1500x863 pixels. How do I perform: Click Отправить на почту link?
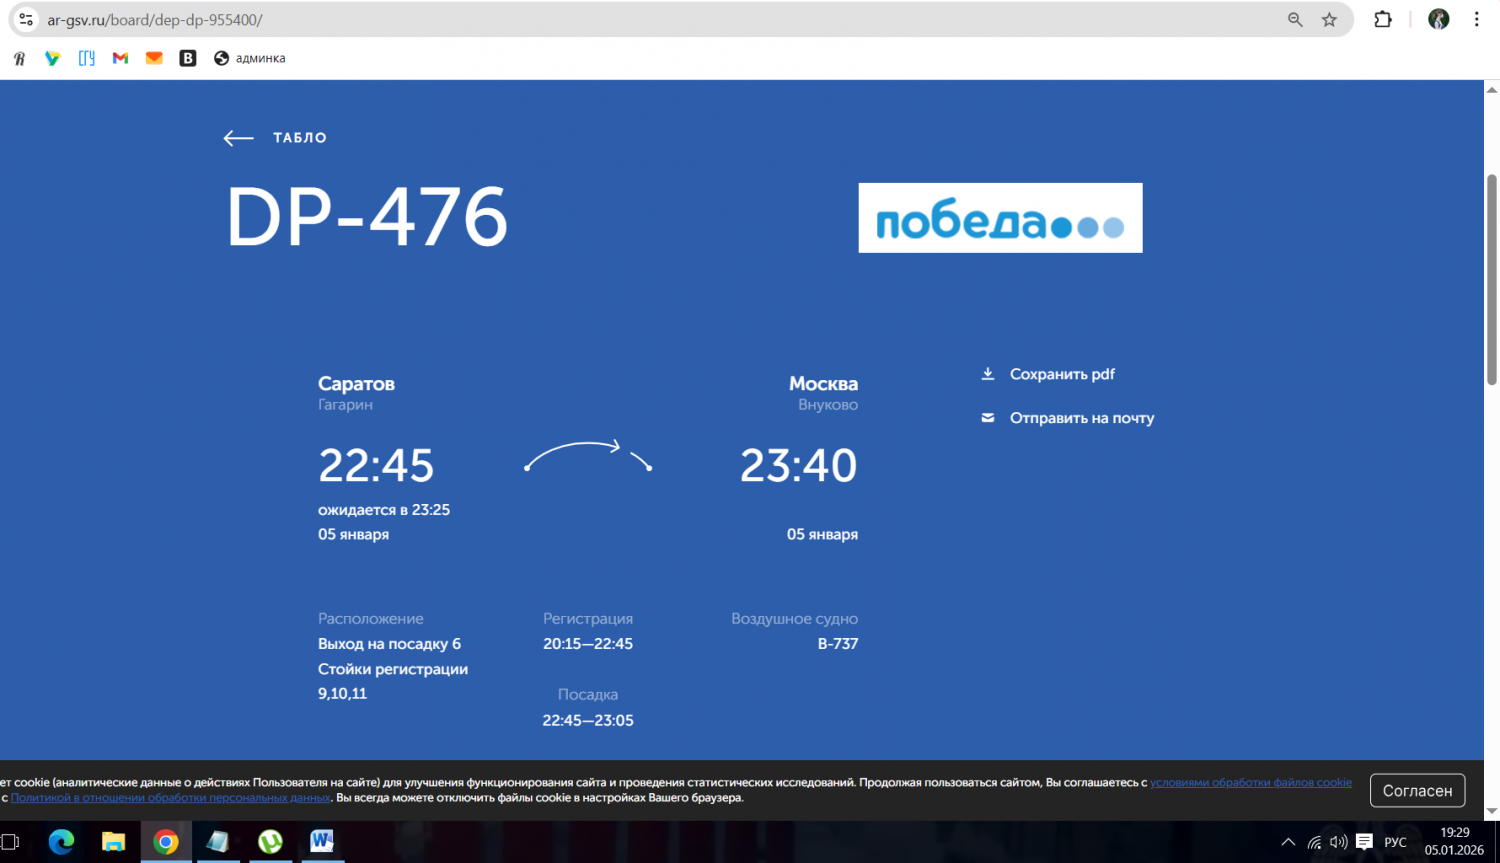(x=1081, y=418)
